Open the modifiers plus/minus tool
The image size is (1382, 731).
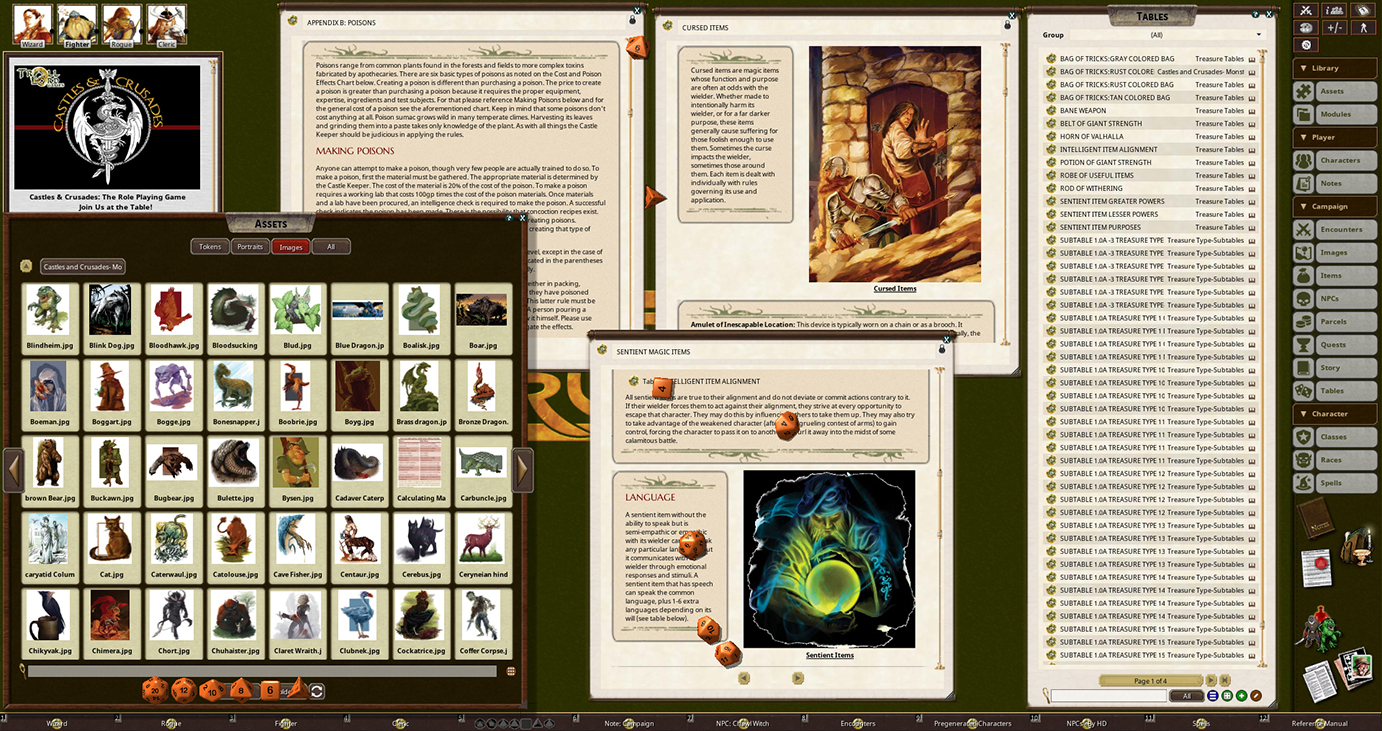coord(1333,28)
